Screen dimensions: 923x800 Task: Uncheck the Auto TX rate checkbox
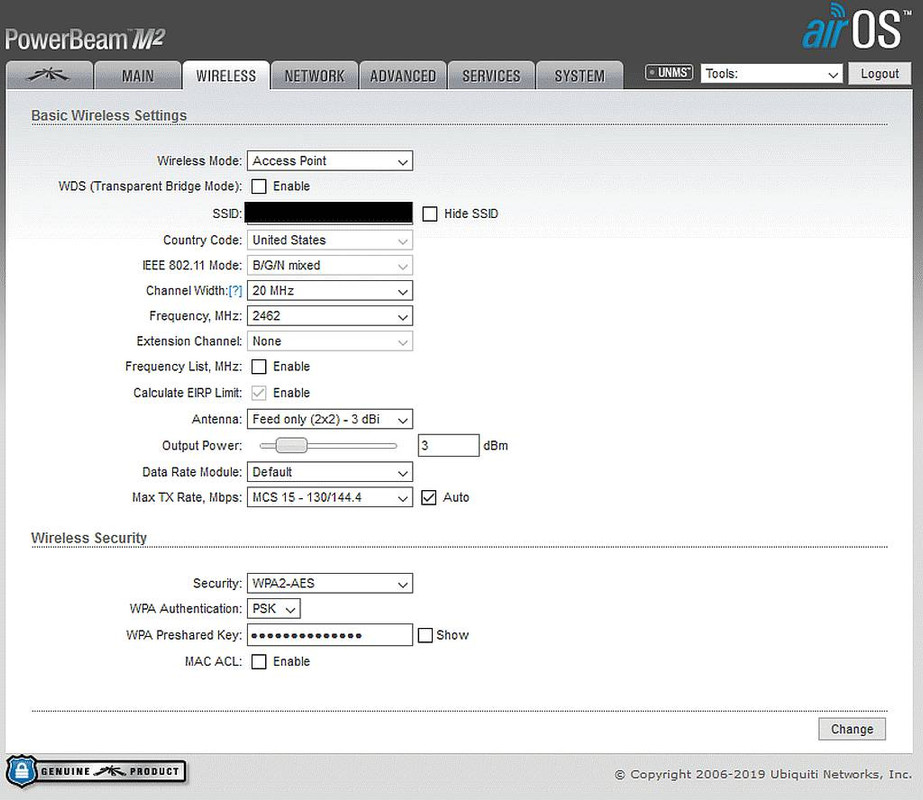pos(429,498)
